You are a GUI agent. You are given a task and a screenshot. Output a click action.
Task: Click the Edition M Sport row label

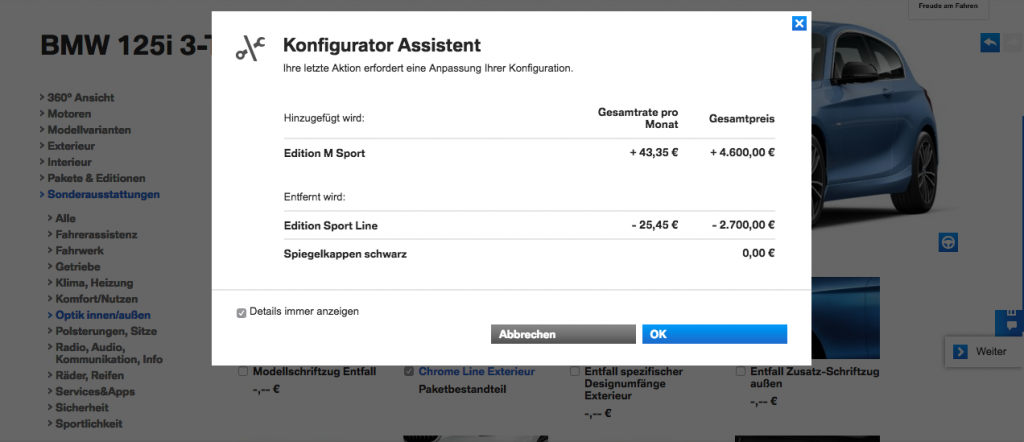coord(324,154)
